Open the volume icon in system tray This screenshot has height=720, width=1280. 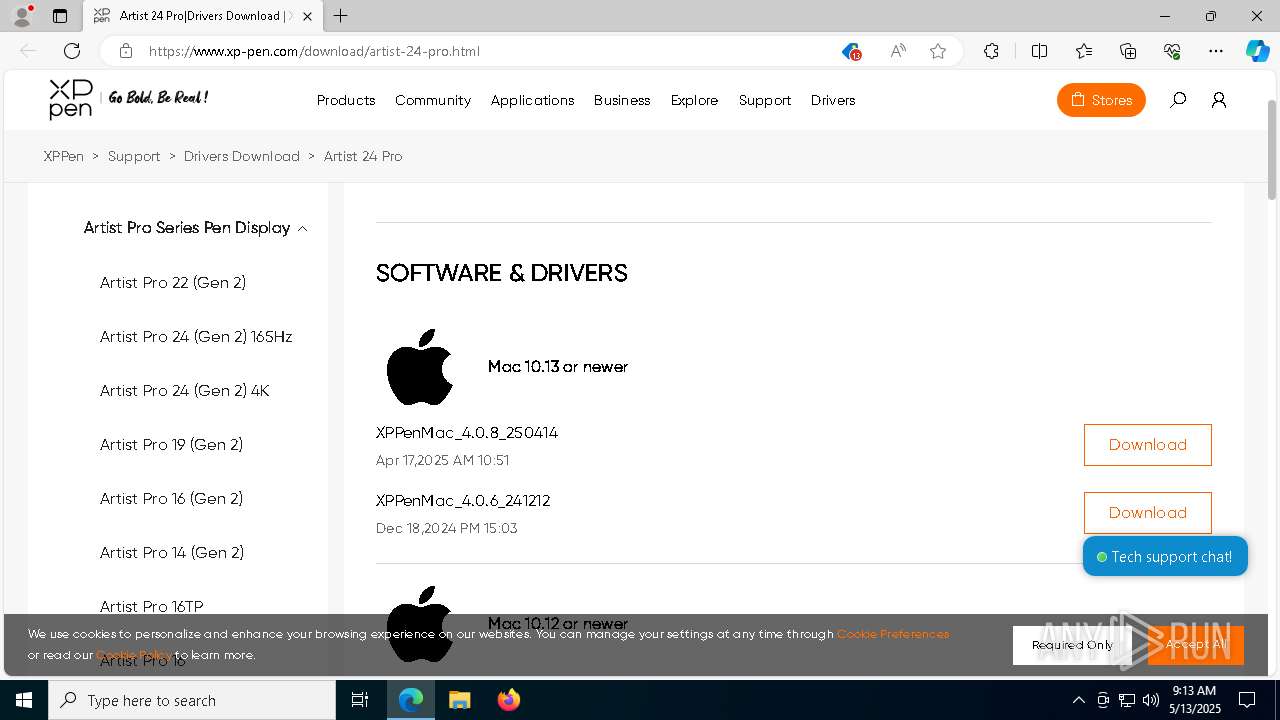coord(1150,700)
